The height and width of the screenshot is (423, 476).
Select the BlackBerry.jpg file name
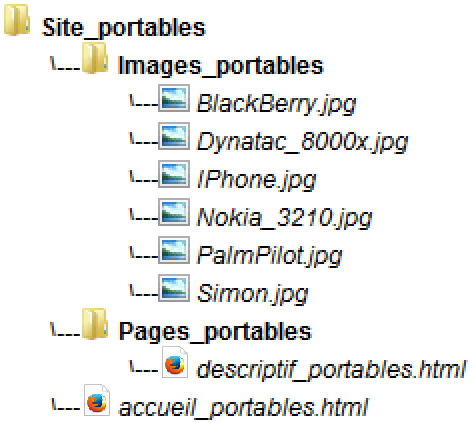[x=276, y=104]
